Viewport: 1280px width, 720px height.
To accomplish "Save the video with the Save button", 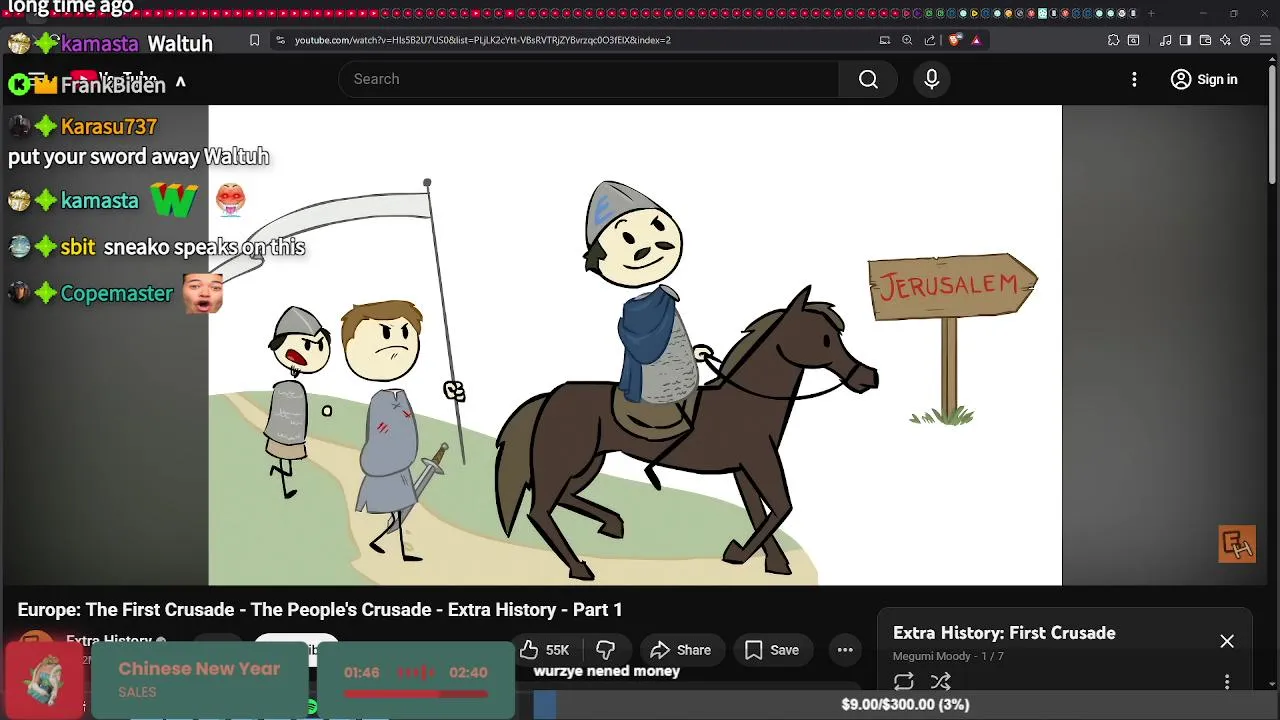I will click(772, 650).
